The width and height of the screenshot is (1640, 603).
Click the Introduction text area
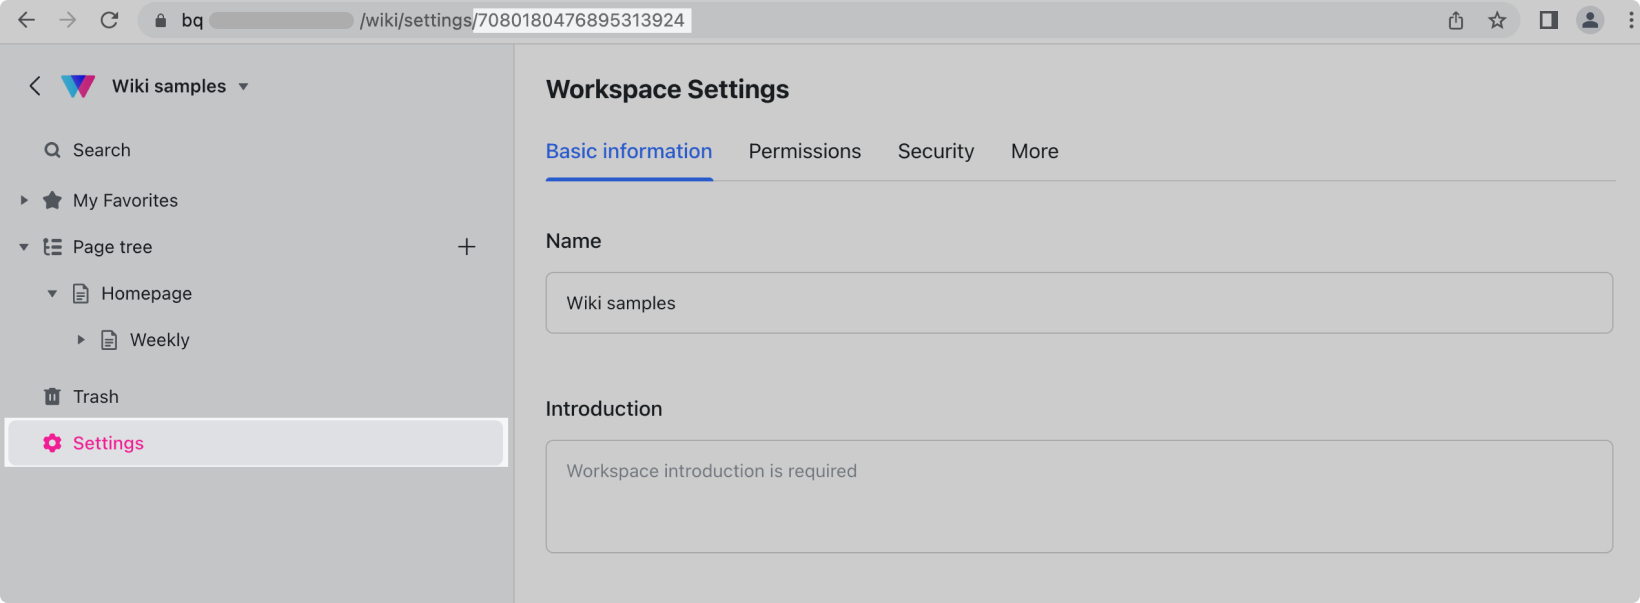[x=1078, y=496]
